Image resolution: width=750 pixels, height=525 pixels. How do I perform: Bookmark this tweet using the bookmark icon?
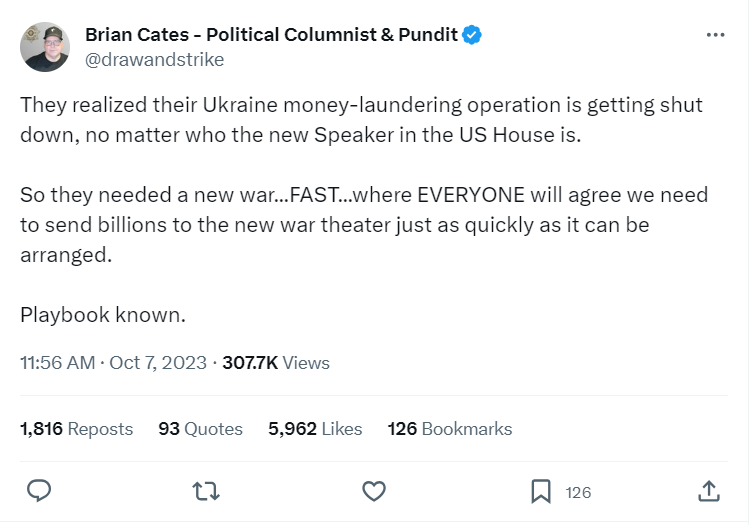[541, 491]
